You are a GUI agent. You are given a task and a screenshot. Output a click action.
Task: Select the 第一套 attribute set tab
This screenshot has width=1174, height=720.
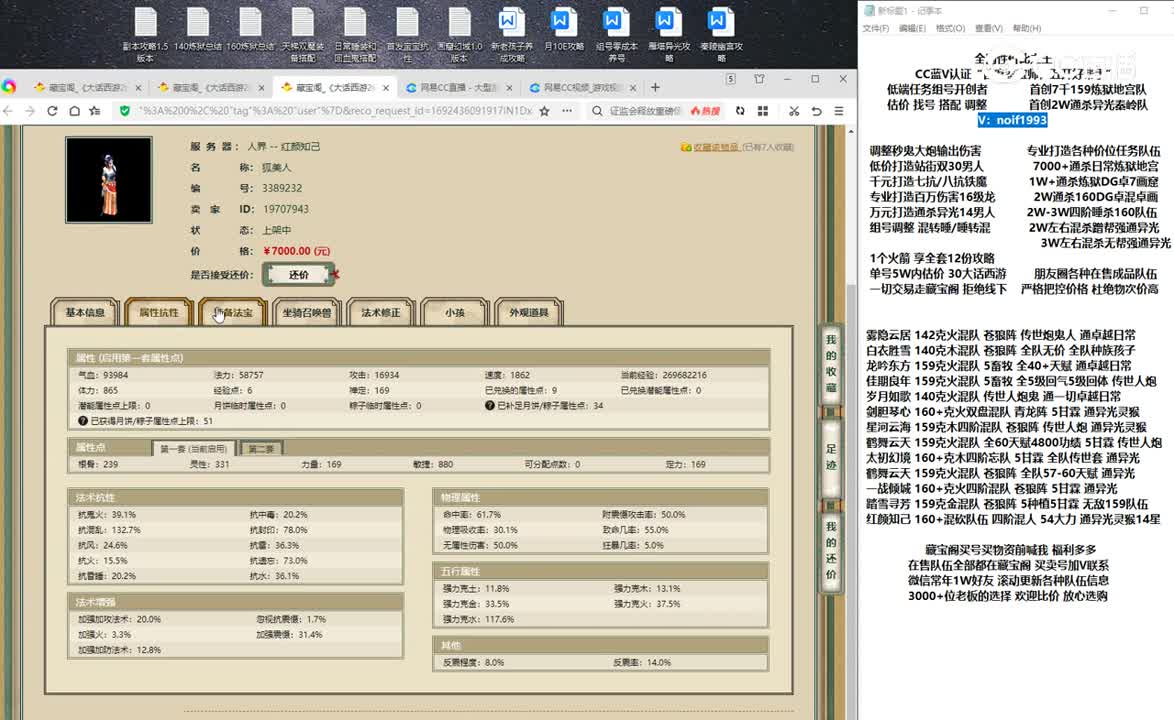click(194, 449)
